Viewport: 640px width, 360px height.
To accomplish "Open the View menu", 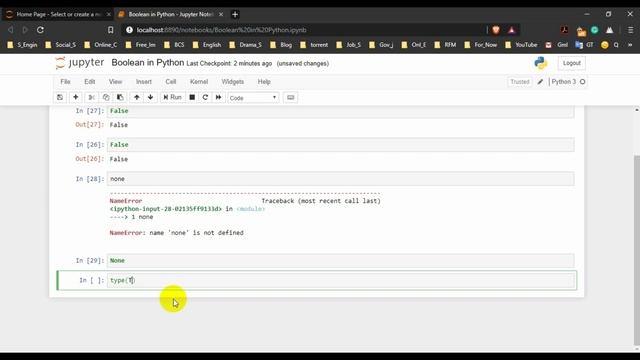I will coord(116,82).
